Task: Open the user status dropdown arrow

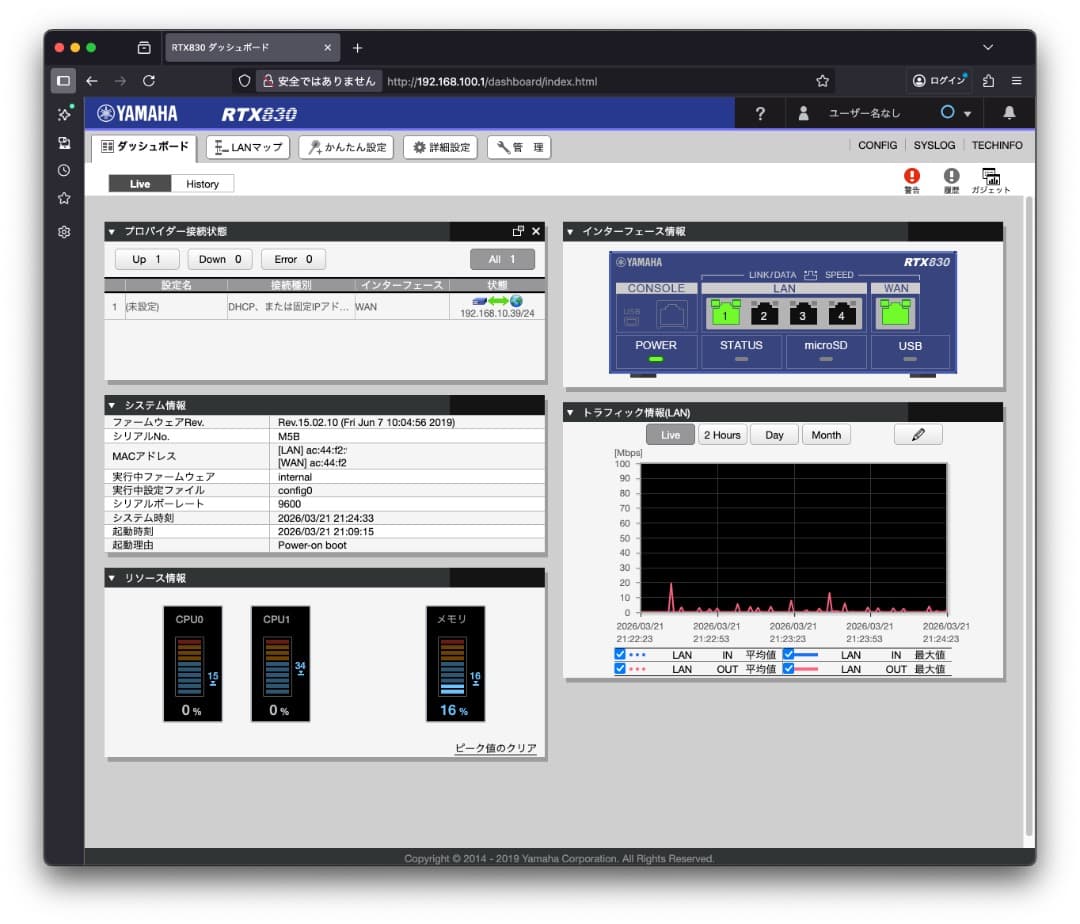Action: 967,114
